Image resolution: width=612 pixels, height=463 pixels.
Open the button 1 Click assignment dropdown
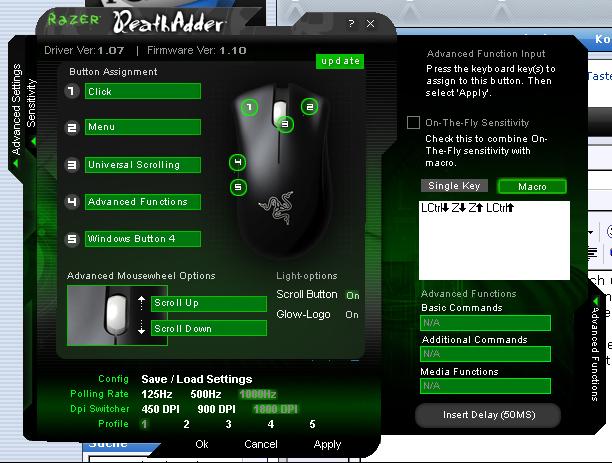[x=143, y=91]
